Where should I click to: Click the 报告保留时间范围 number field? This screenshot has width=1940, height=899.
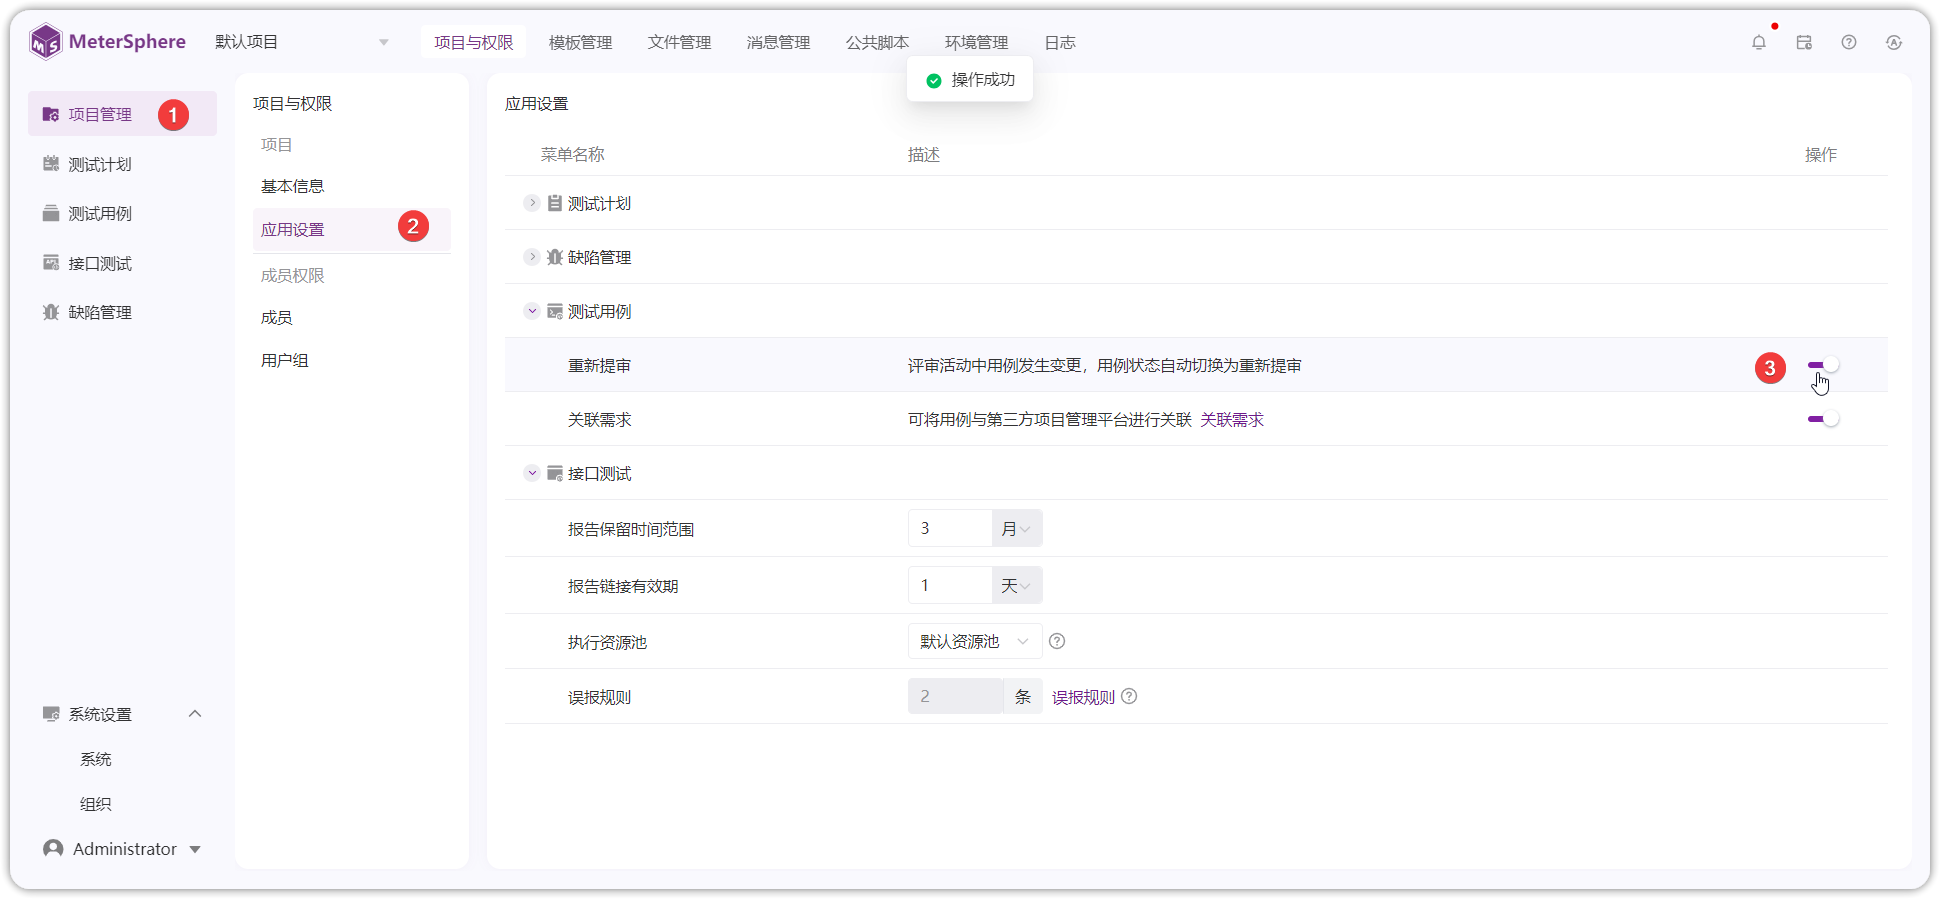(950, 528)
